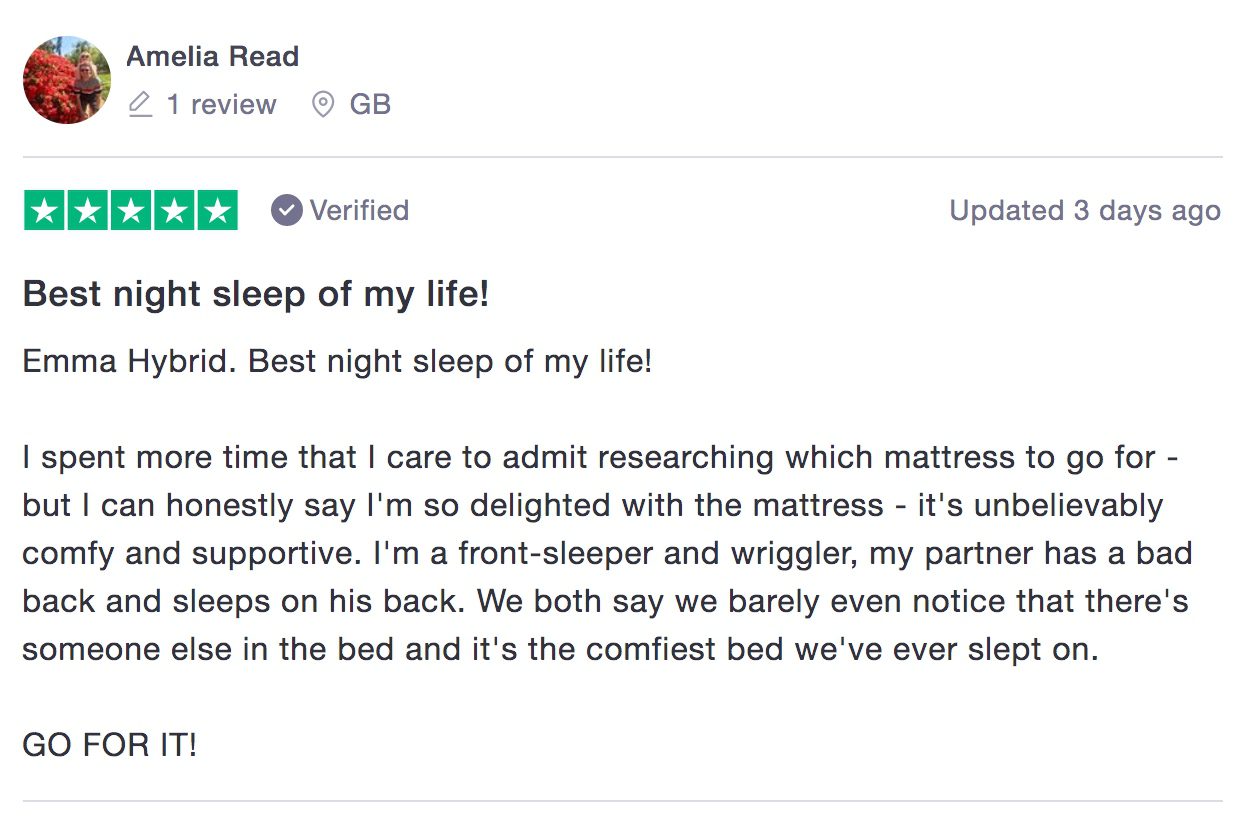1244x829 pixels.
Task: Click the pencil review-count icon
Action: (x=140, y=104)
